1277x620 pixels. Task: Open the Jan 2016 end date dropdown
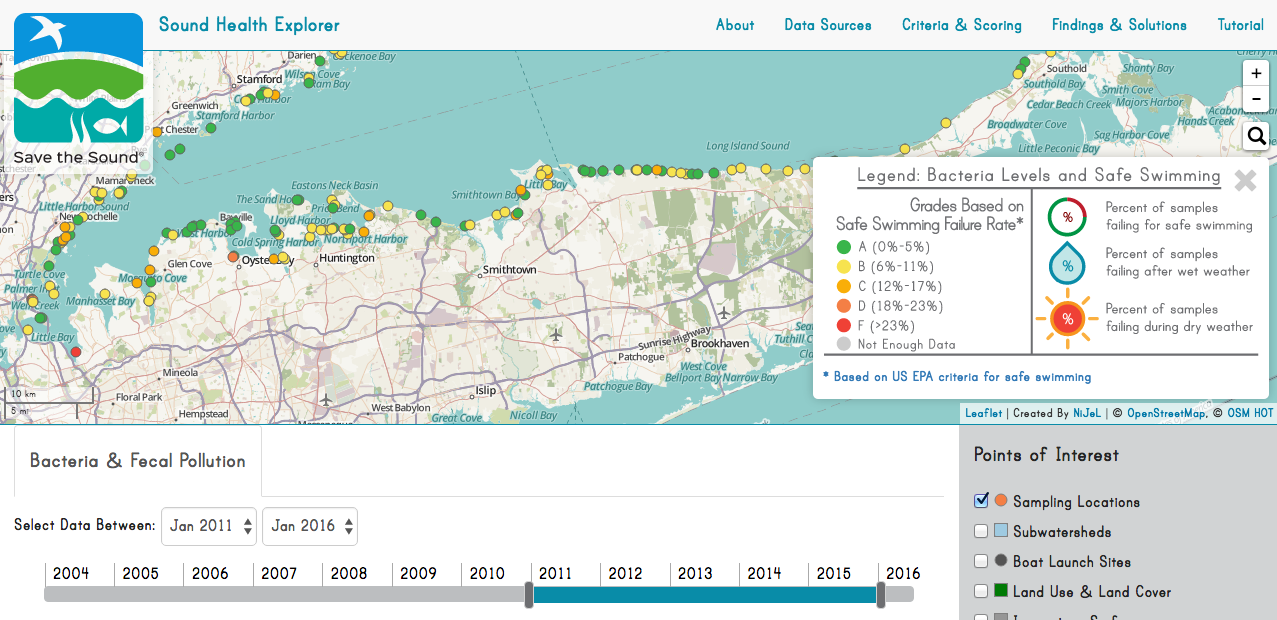[310, 526]
